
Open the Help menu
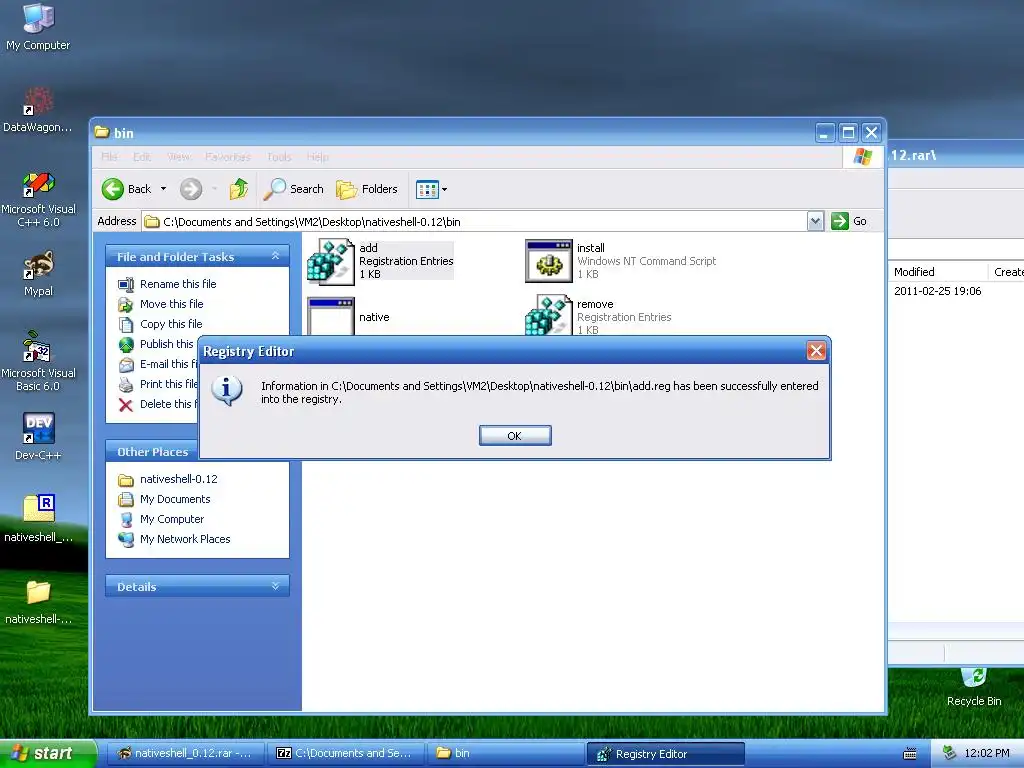coord(317,157)
